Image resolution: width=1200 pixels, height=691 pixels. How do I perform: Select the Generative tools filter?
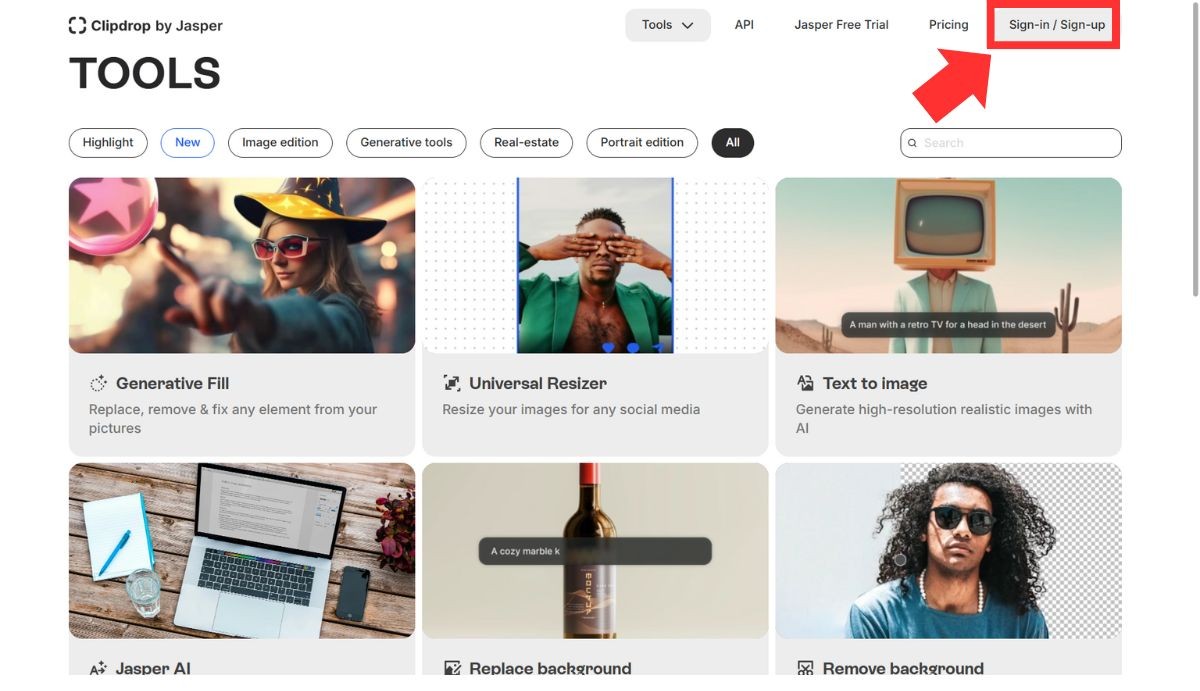click(x=406, y=142)
